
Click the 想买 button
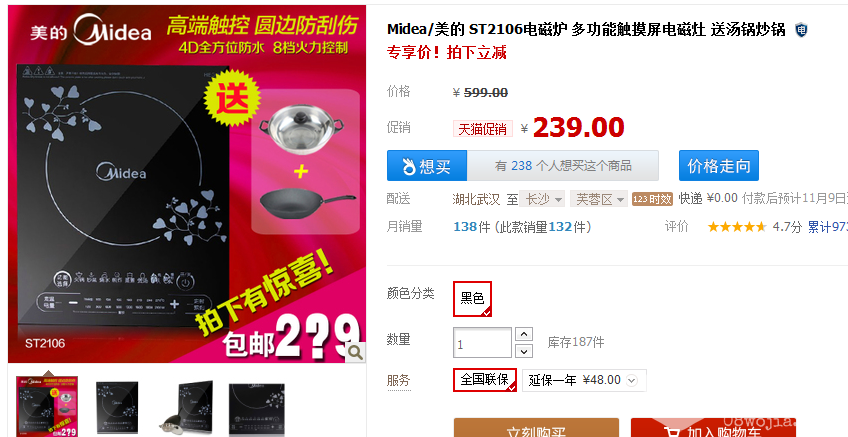tap(427, 165)
